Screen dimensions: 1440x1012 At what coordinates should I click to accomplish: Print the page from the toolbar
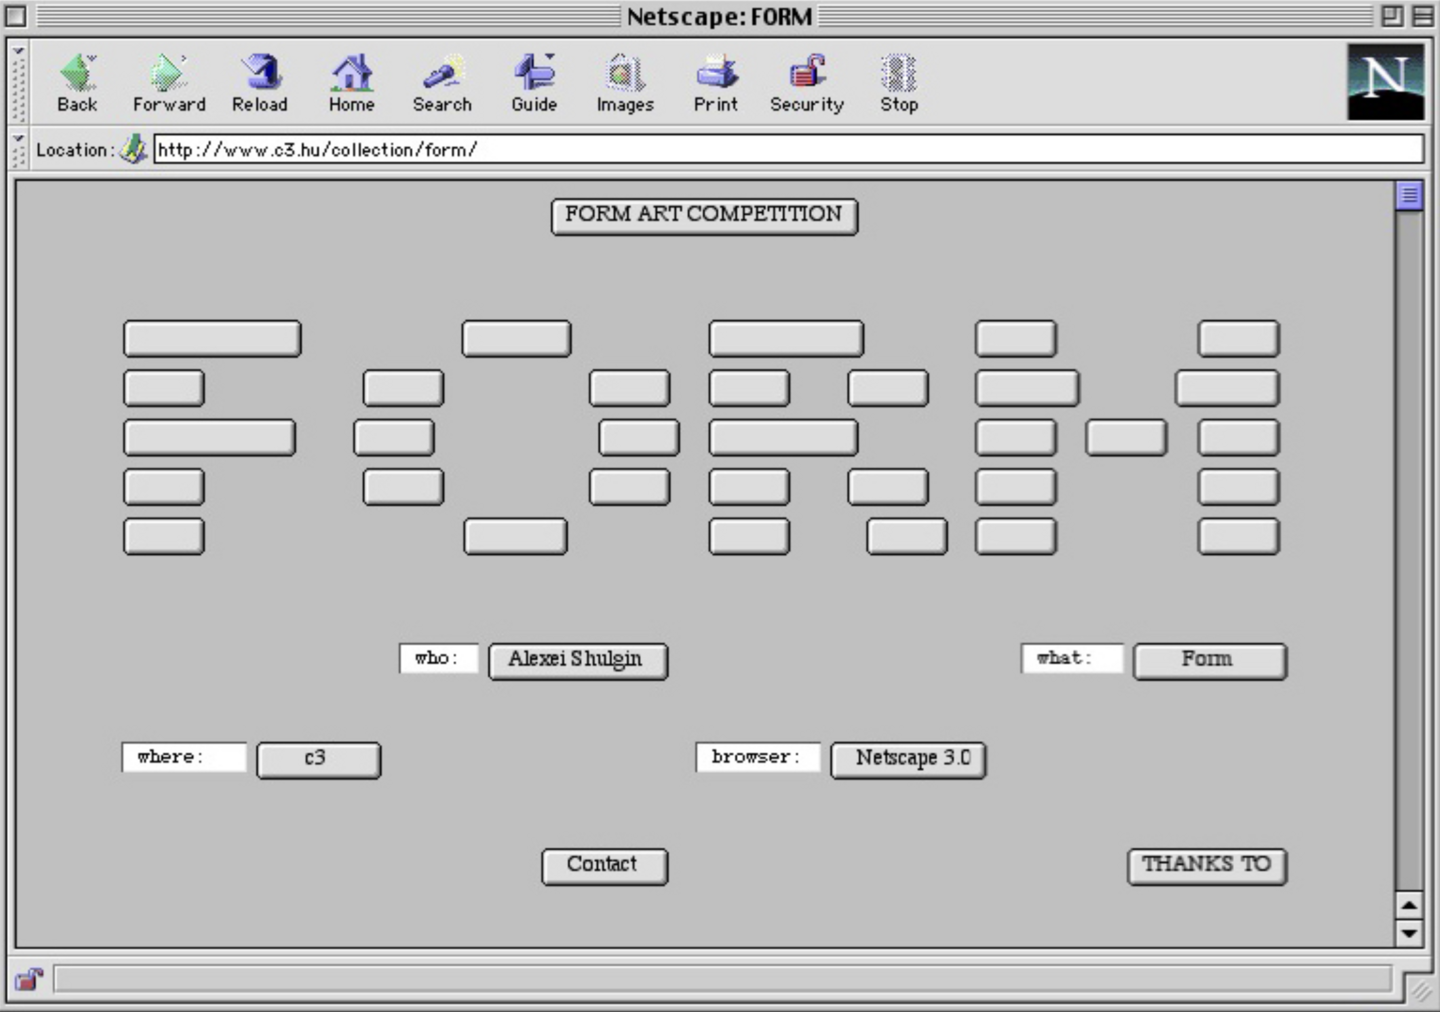[x=716, y=83]
